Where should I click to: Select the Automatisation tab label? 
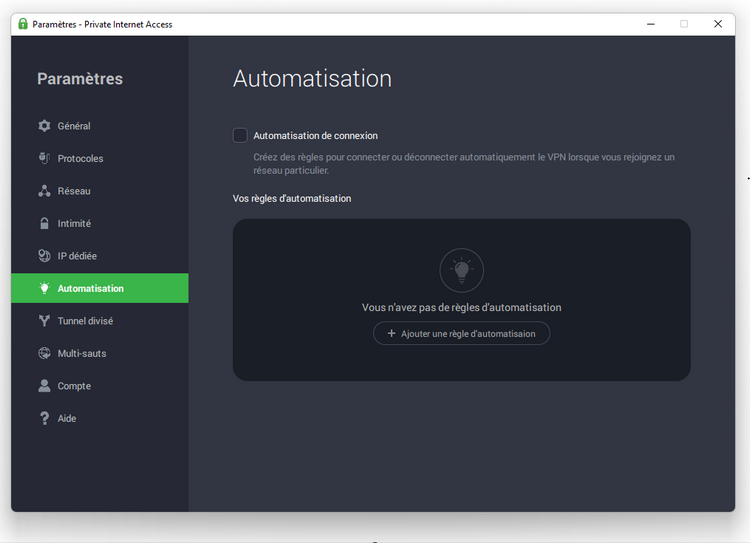coord(90,288)
